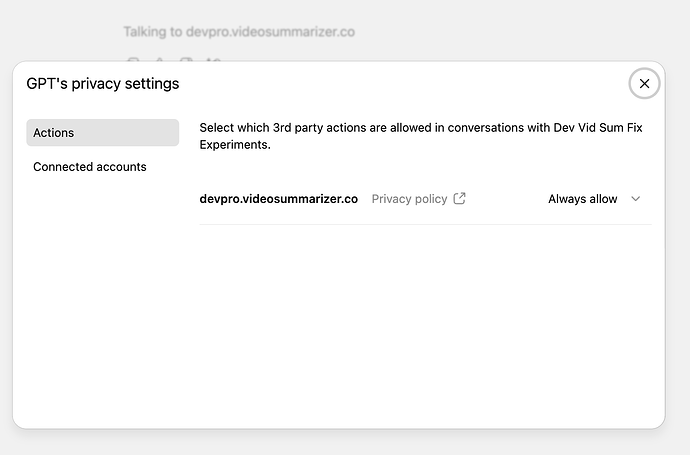Click the dimmed backdrop below the dialog
Screen dimensions: 690x455
[x=345, y=443]
